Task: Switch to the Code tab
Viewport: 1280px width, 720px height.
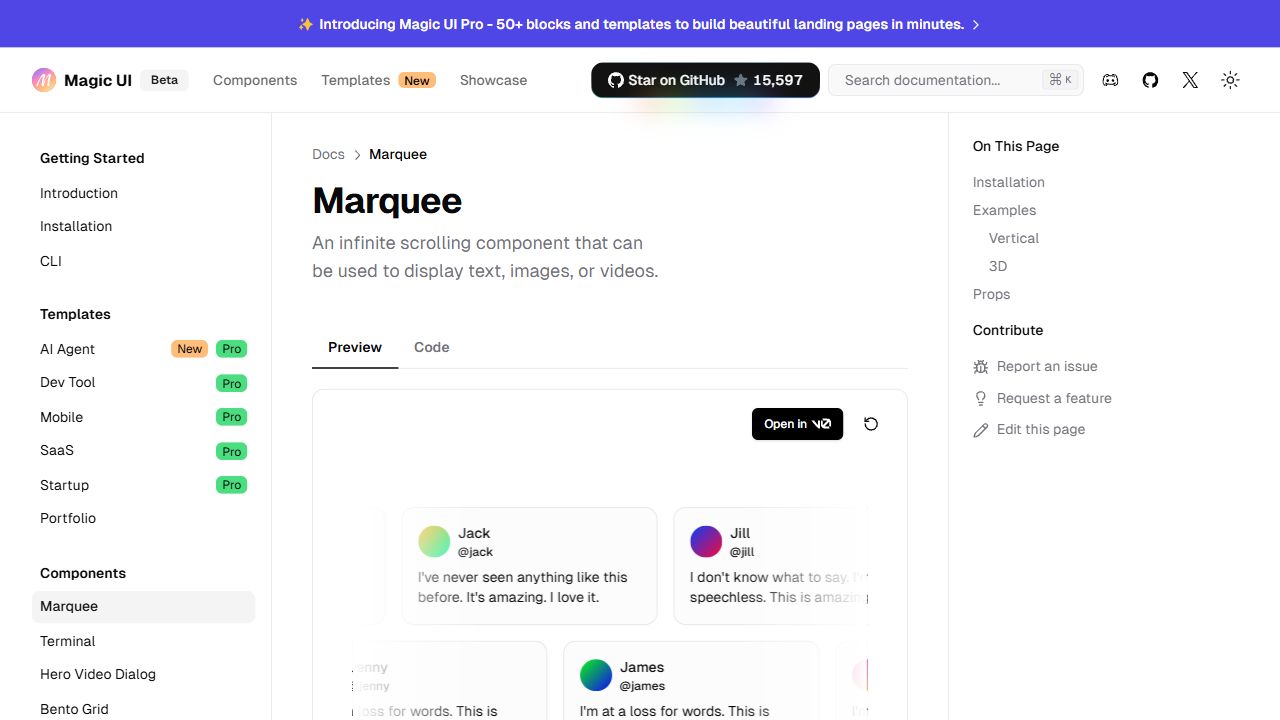Action: 432,347
